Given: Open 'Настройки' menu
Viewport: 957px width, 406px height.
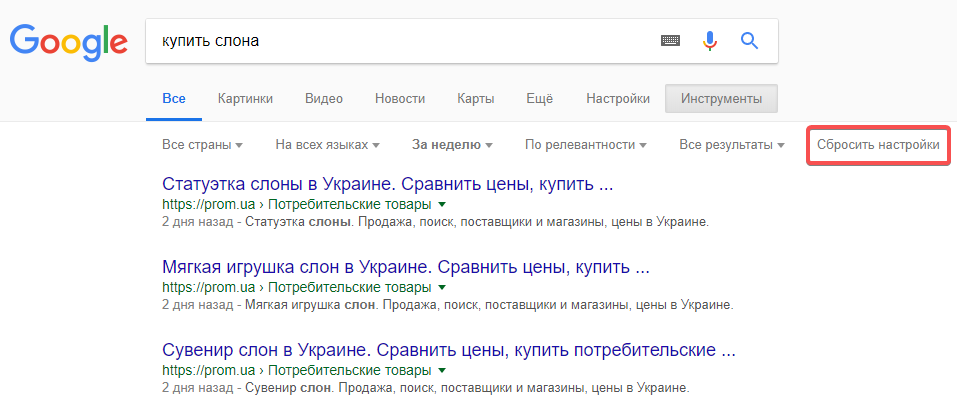Looking at the screenshot, I should coord(618,99).
